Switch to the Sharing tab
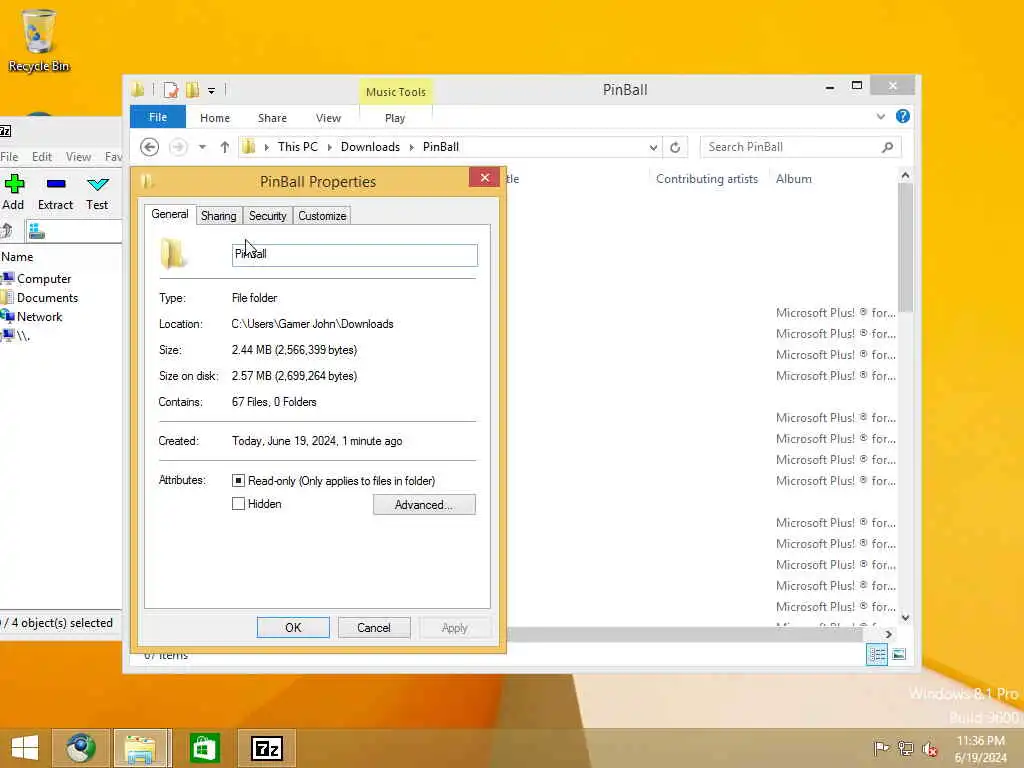This screenshot has height=768, width=1024. click(219, 216)
